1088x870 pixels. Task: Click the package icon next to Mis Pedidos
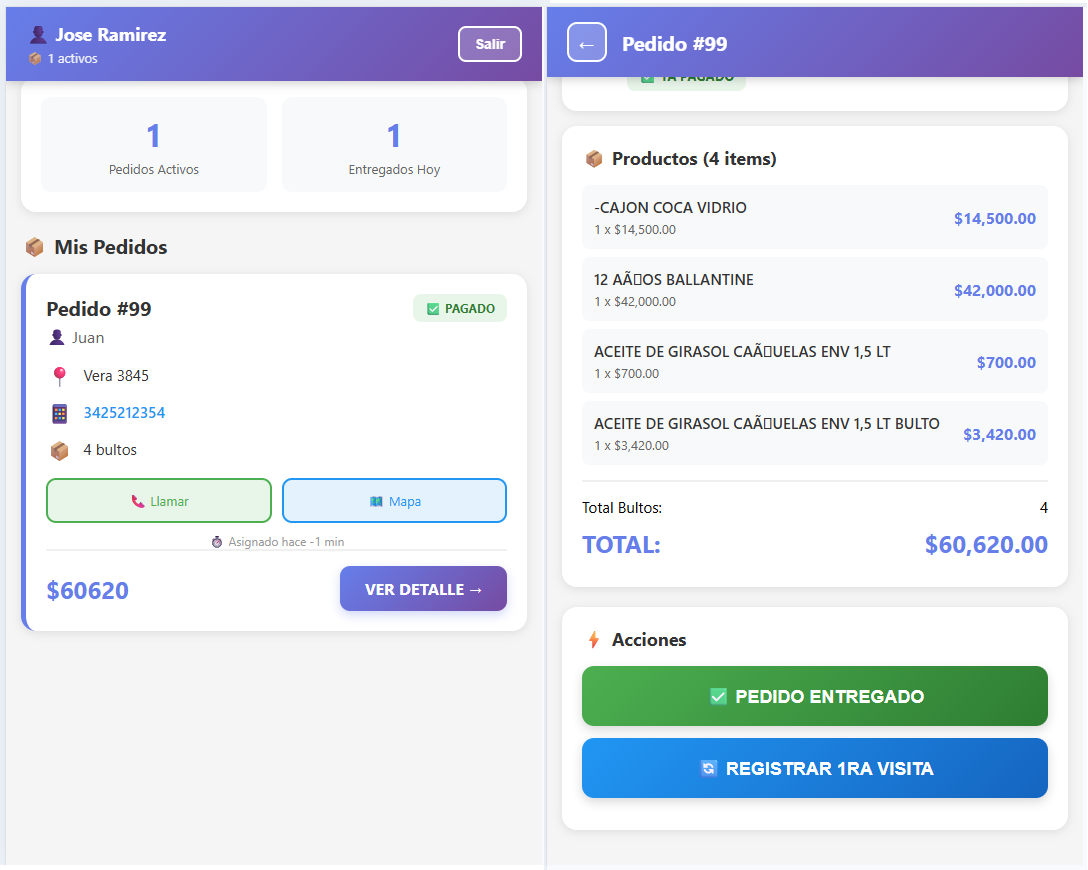click(x=35, y=247)
